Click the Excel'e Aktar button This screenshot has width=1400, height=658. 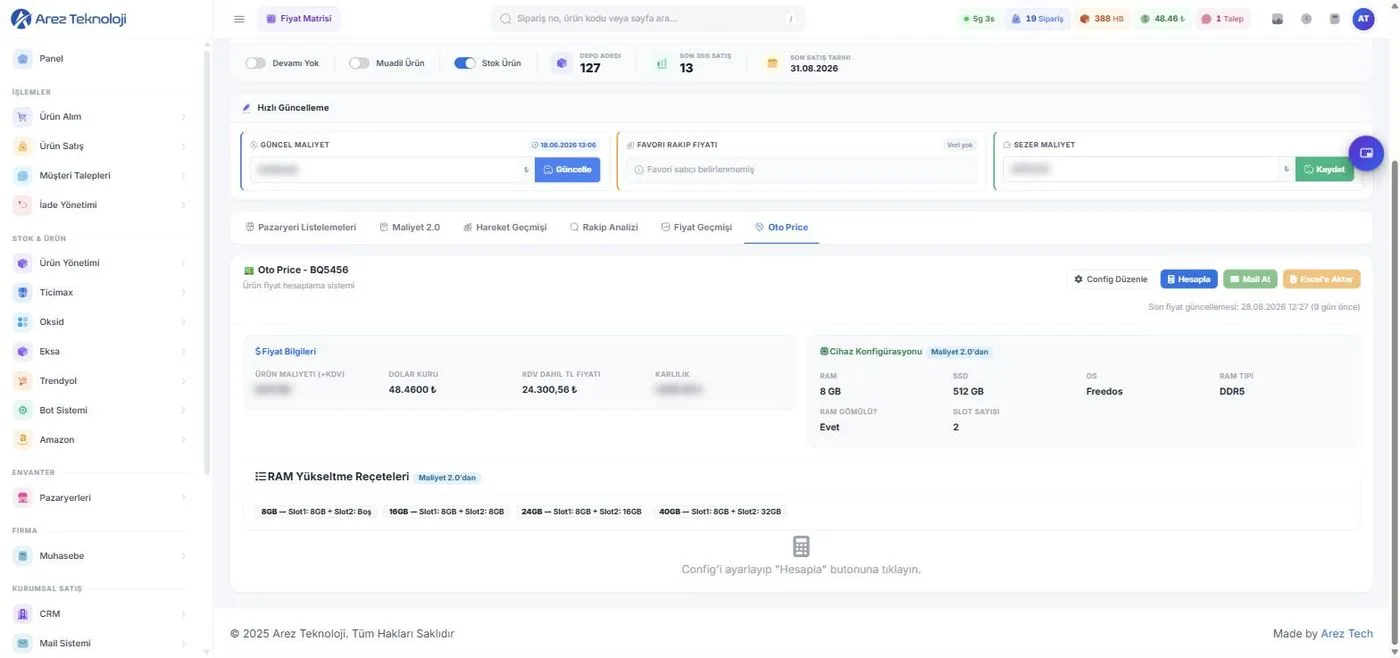pyautogui.click(x=1322, y=279)
